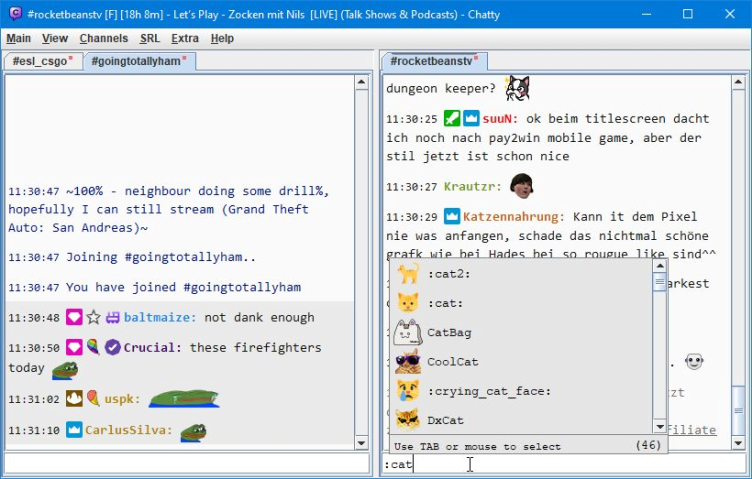
Task: Click the username suuN in chat
Action: pos(496,118)
